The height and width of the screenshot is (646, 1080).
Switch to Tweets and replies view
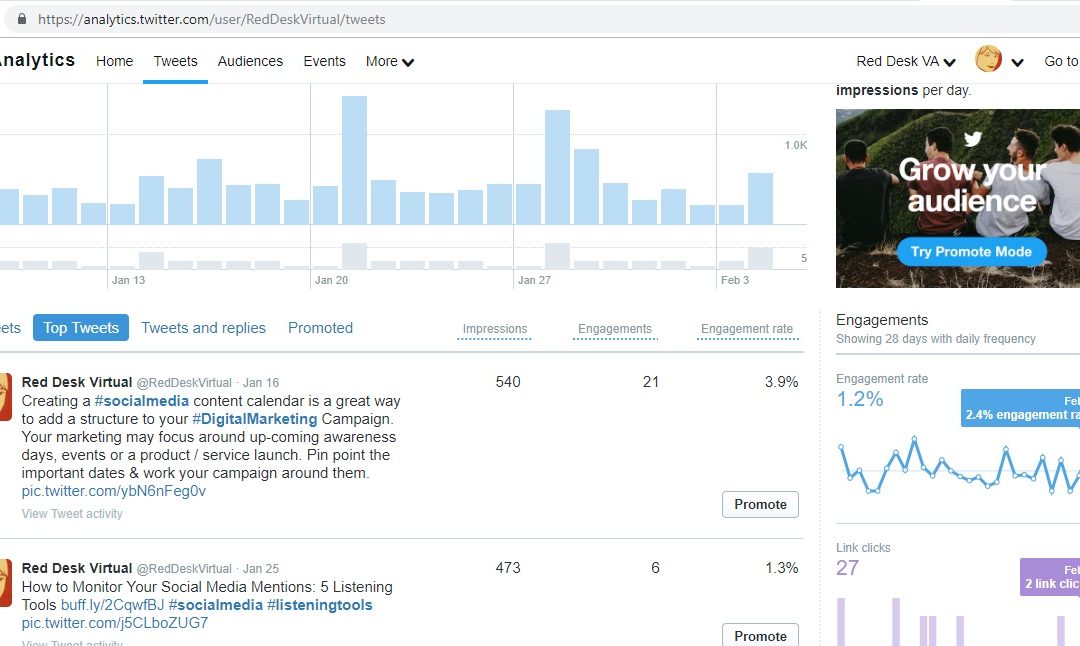pyautogui.click(x=203, y=328)
